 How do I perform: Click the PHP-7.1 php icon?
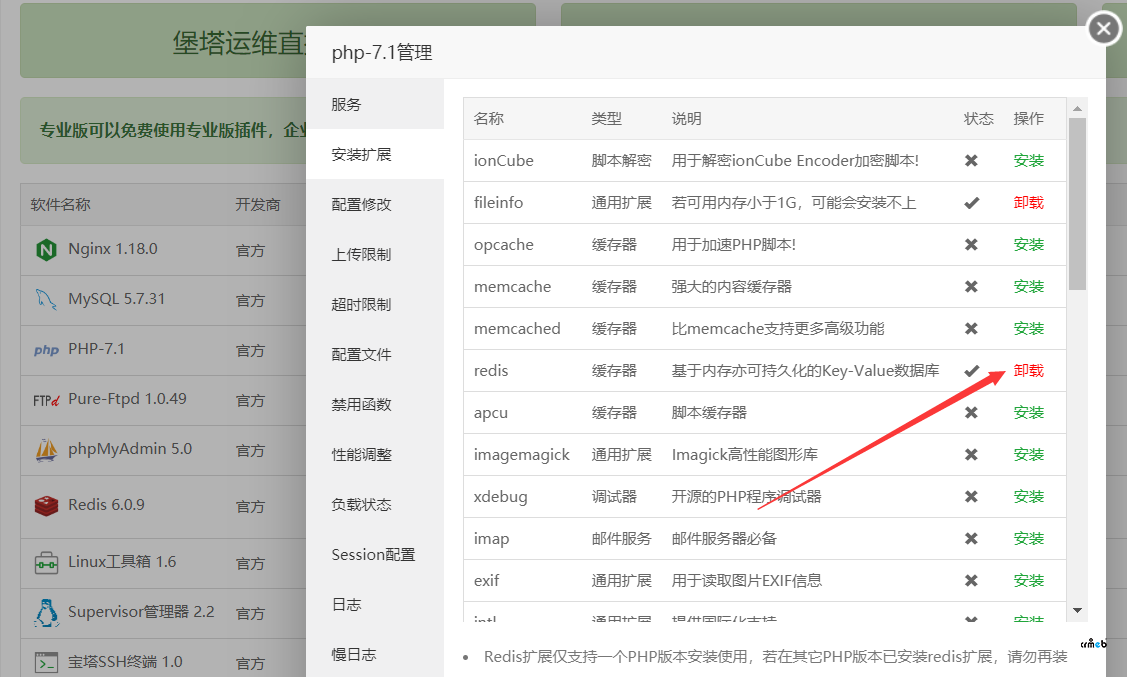pos(46,350)
